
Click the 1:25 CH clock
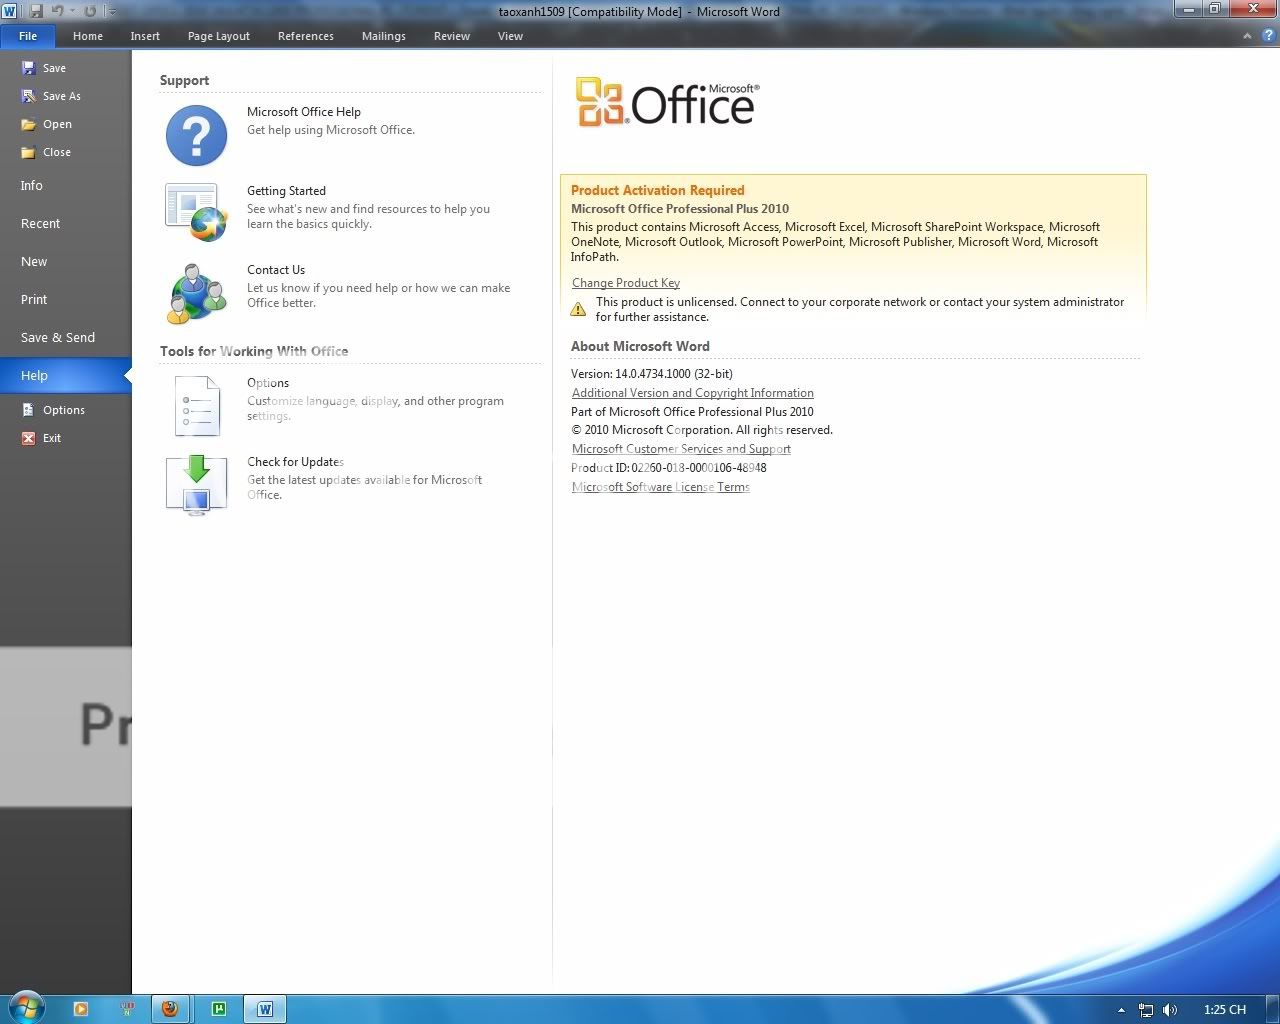(x=1225, y=1010)
